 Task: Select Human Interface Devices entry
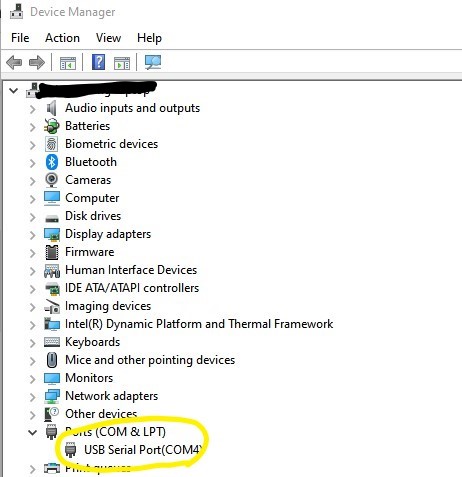(x=131, y=270)
